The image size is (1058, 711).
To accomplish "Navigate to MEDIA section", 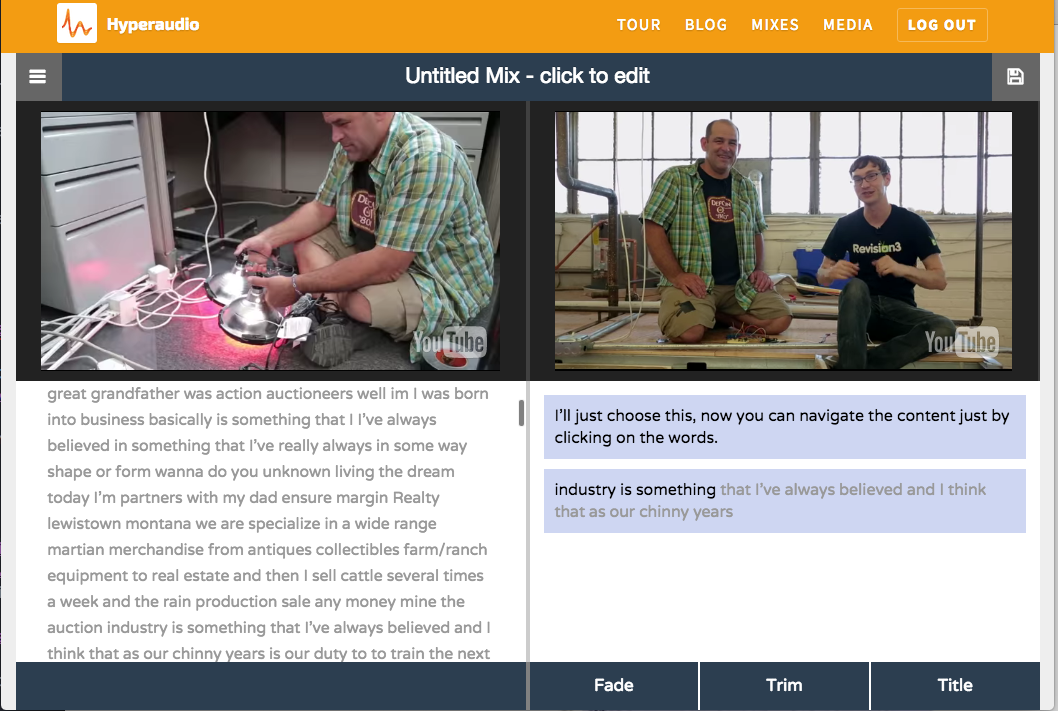I will (847, 25).
